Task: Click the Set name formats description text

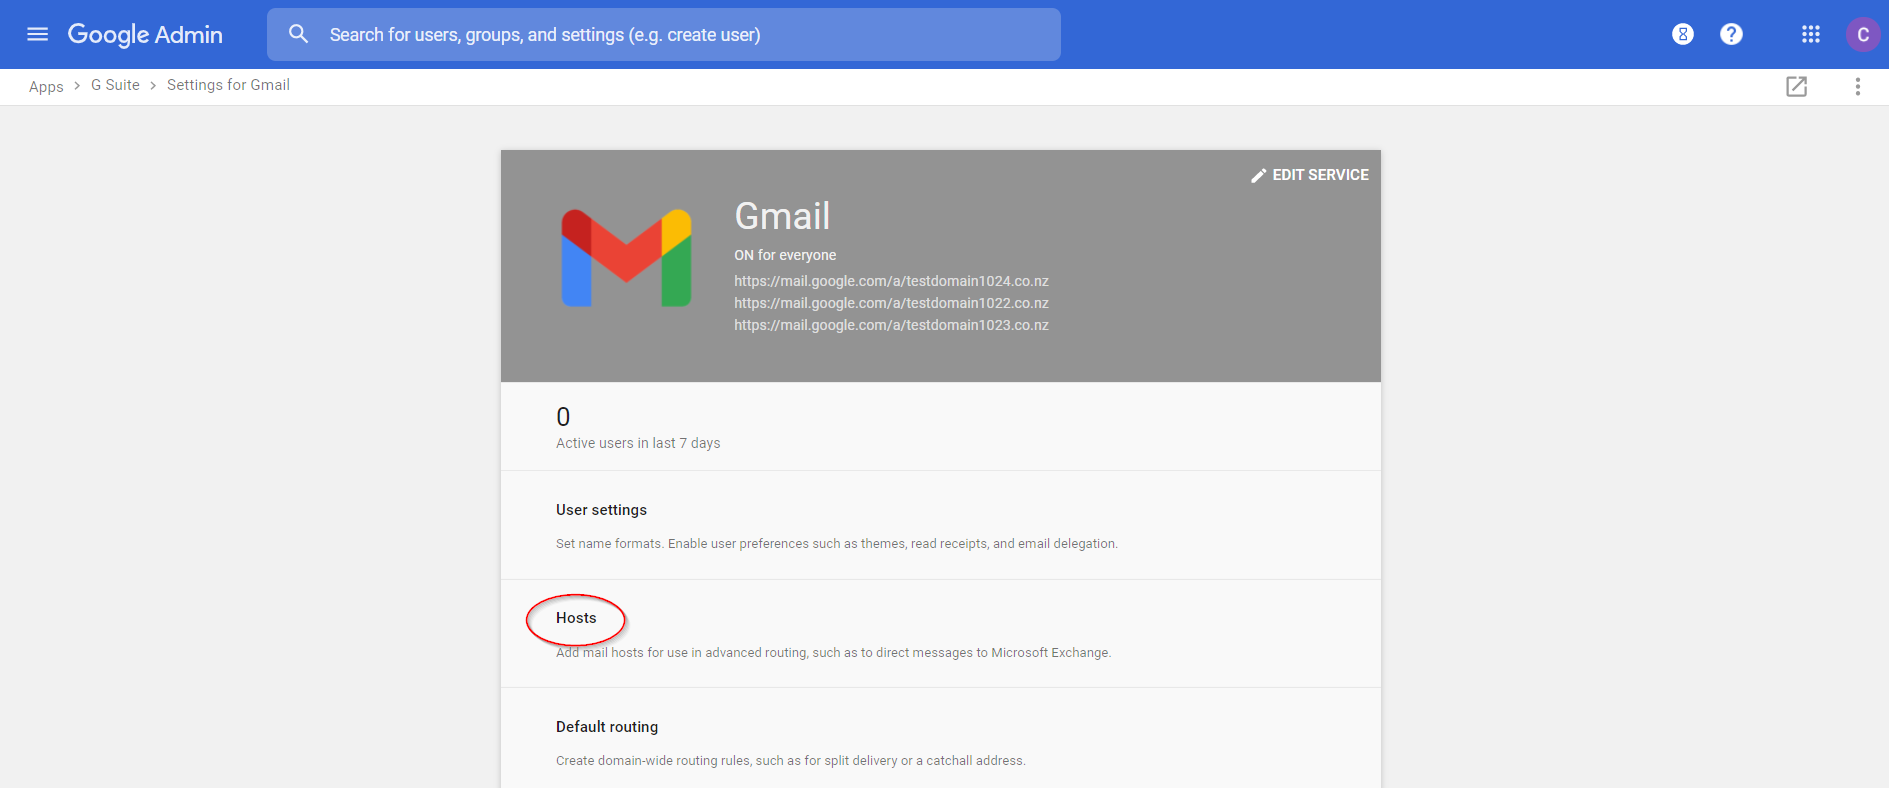Action: pyautogui.click(x=837, y=544)
